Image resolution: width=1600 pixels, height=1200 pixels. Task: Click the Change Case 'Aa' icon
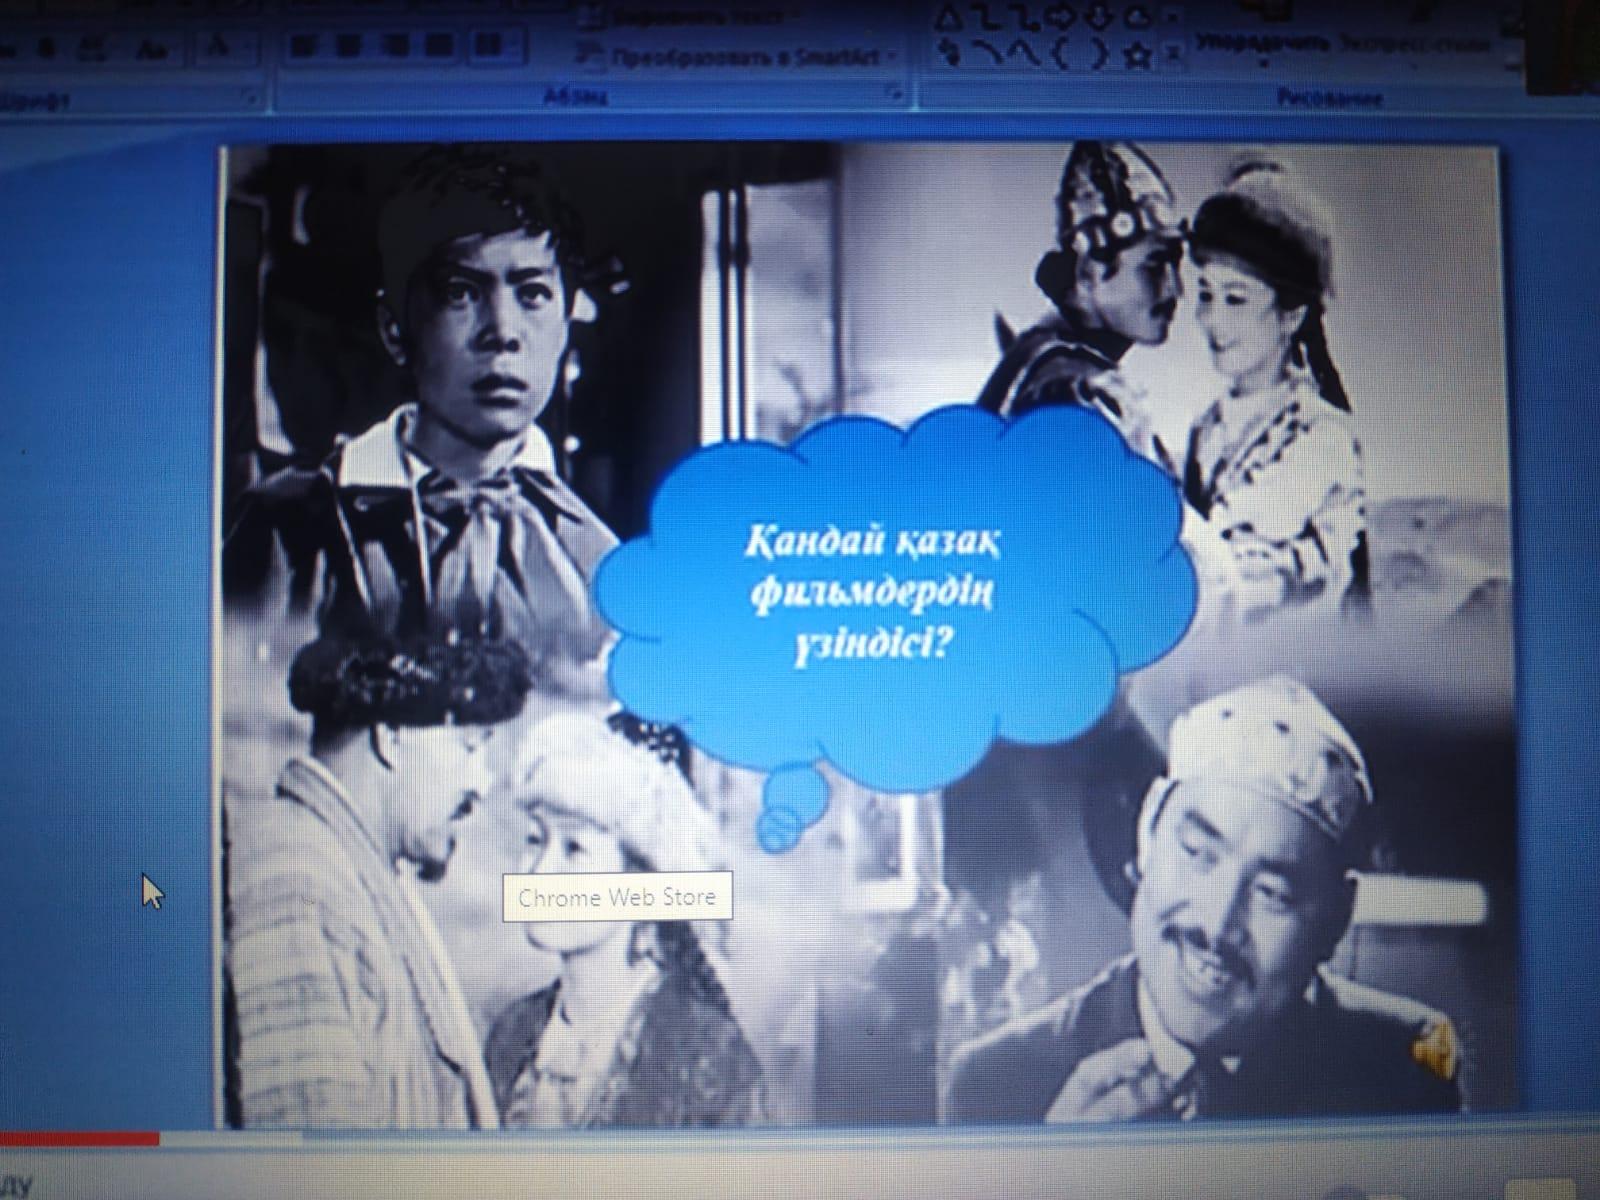(154, 48)
